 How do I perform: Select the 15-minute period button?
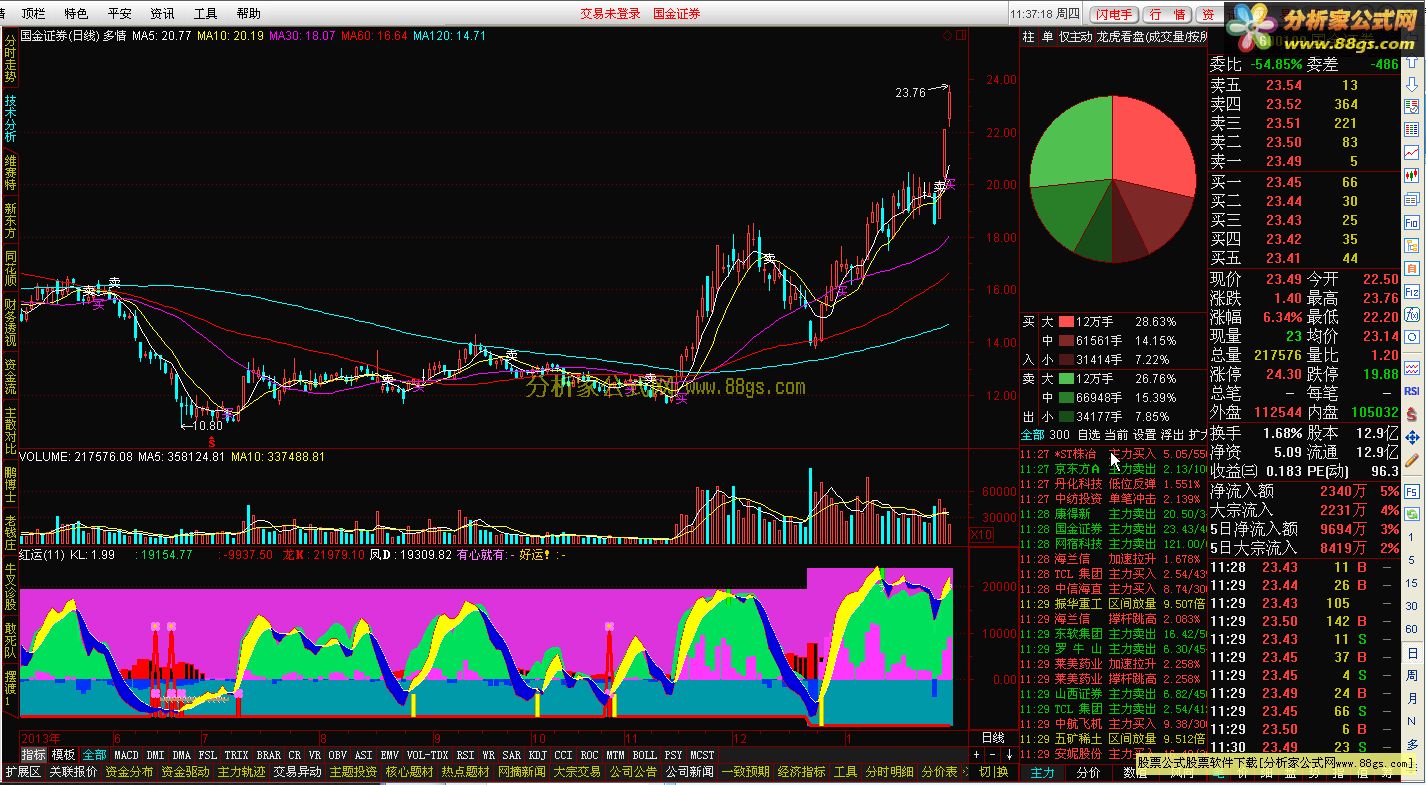pos(1412,583)
